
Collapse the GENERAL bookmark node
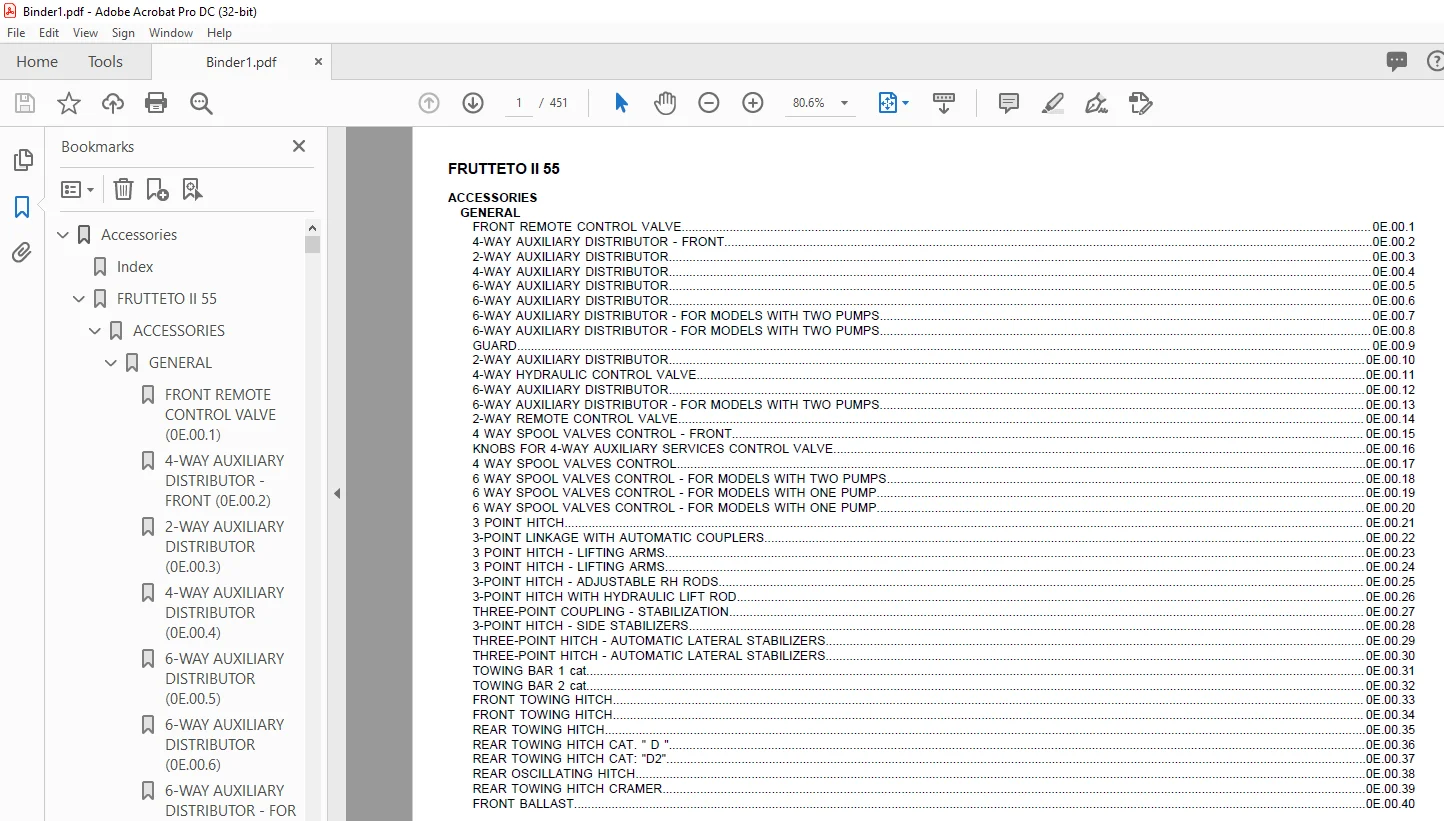(x=112, y=363)
